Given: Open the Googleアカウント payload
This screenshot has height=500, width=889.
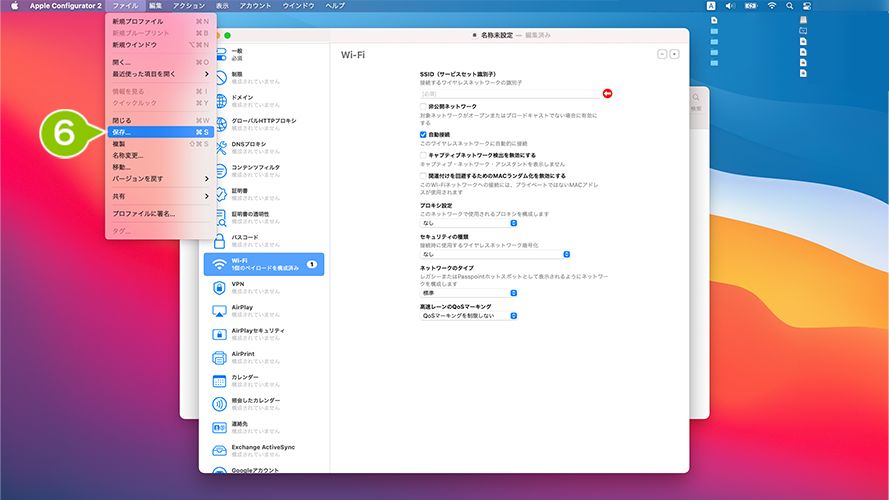Looking at the screenshot, I should 264,469.
